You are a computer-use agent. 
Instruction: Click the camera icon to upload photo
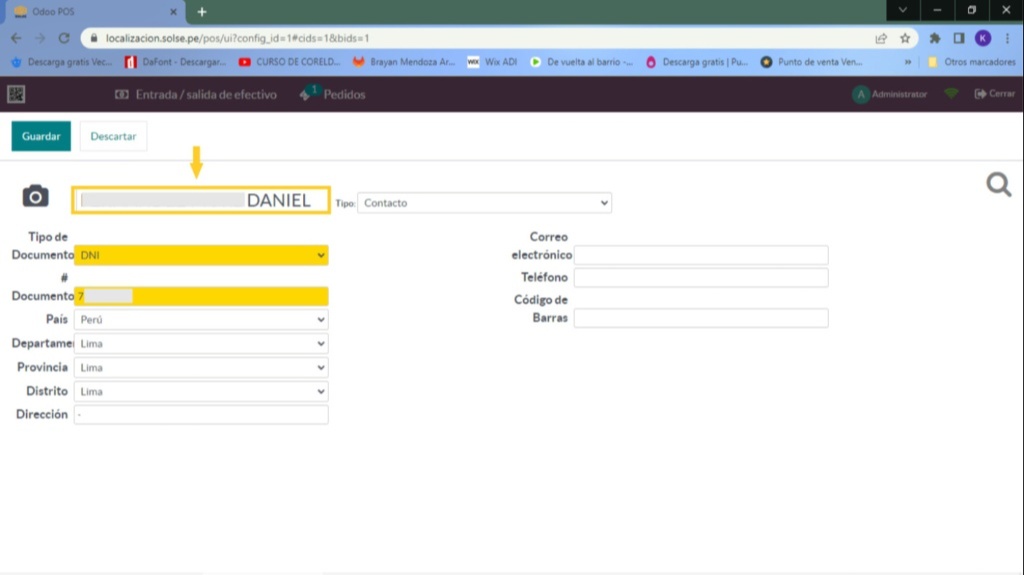coord(35,197)
